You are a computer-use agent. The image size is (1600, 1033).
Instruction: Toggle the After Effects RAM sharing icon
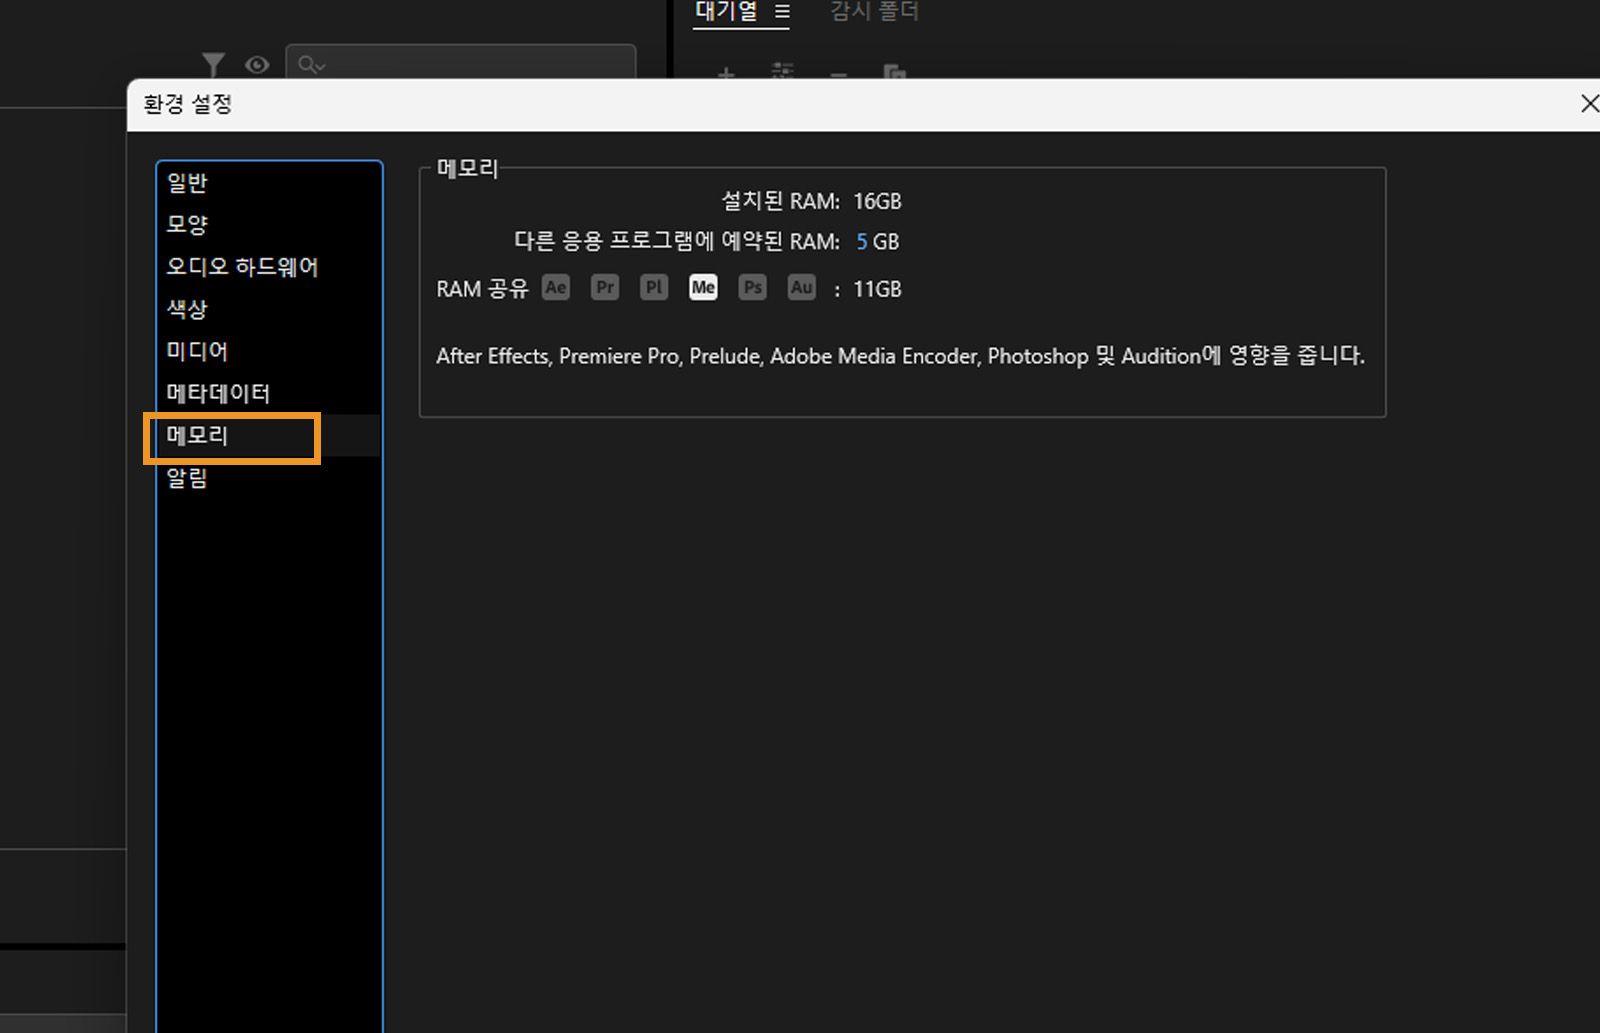tap(555, 288)
